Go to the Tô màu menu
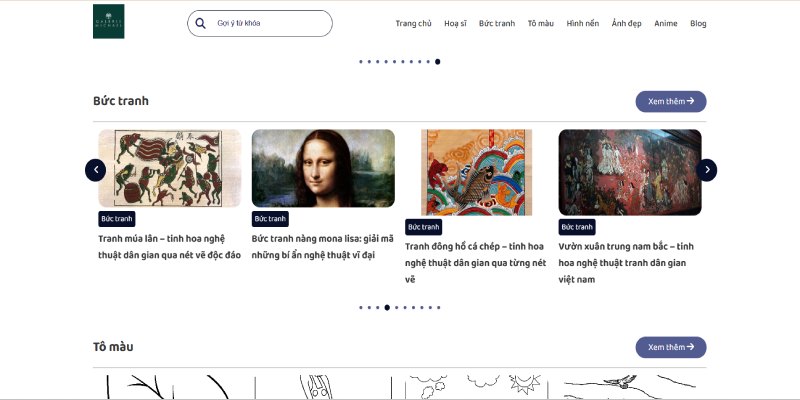 [x=541, y=23]
